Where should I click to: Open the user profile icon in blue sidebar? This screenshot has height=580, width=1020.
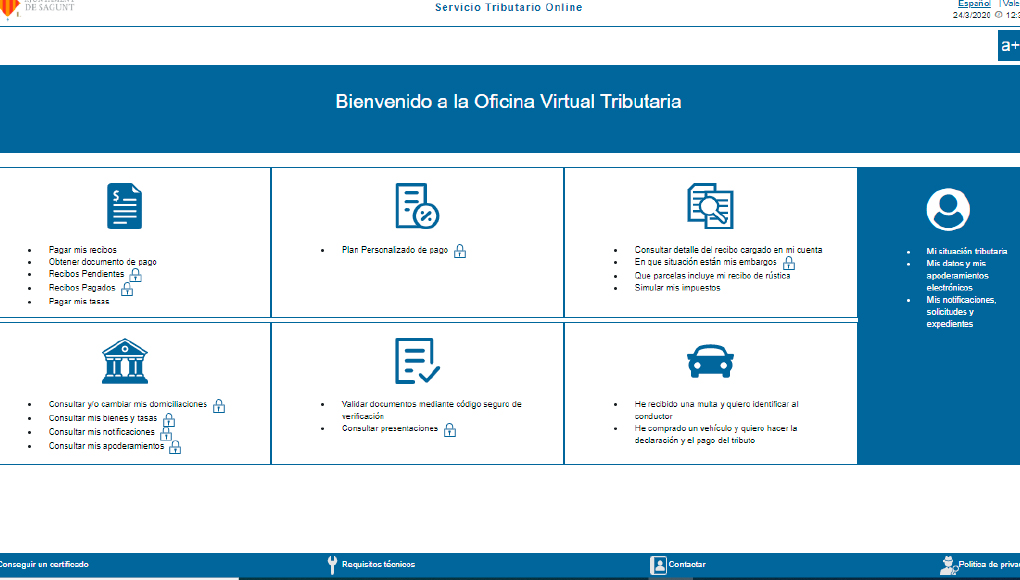point(946,210)
